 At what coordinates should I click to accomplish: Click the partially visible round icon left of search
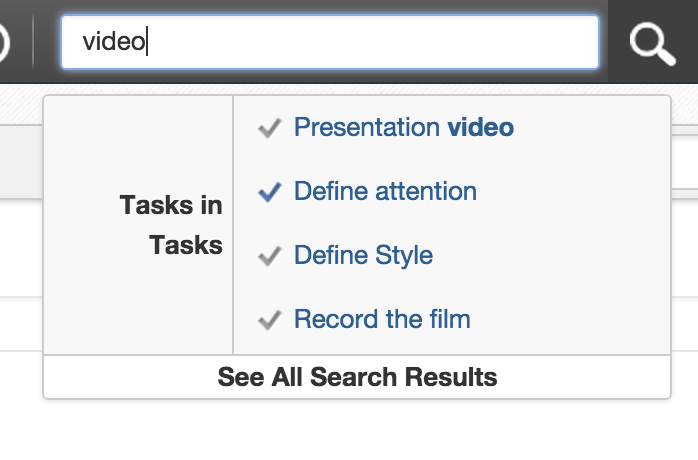(4, 43)
